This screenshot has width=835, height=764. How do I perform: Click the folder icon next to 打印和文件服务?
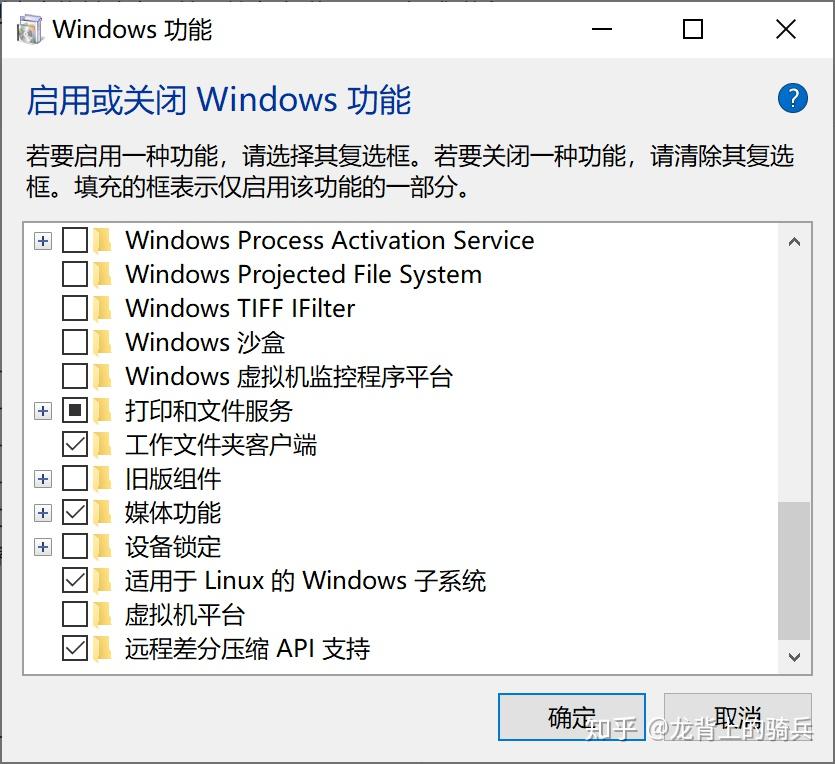tap(104, 410)
